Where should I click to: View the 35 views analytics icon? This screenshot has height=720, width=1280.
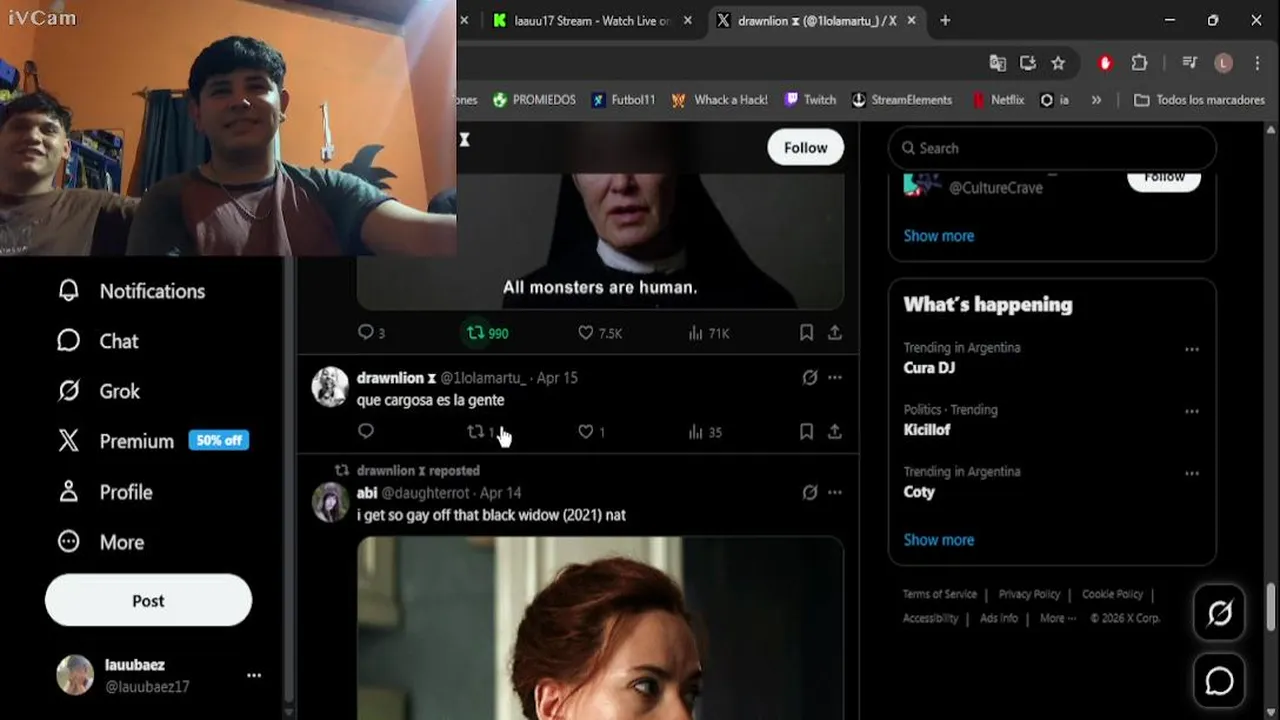click(696, 431)
